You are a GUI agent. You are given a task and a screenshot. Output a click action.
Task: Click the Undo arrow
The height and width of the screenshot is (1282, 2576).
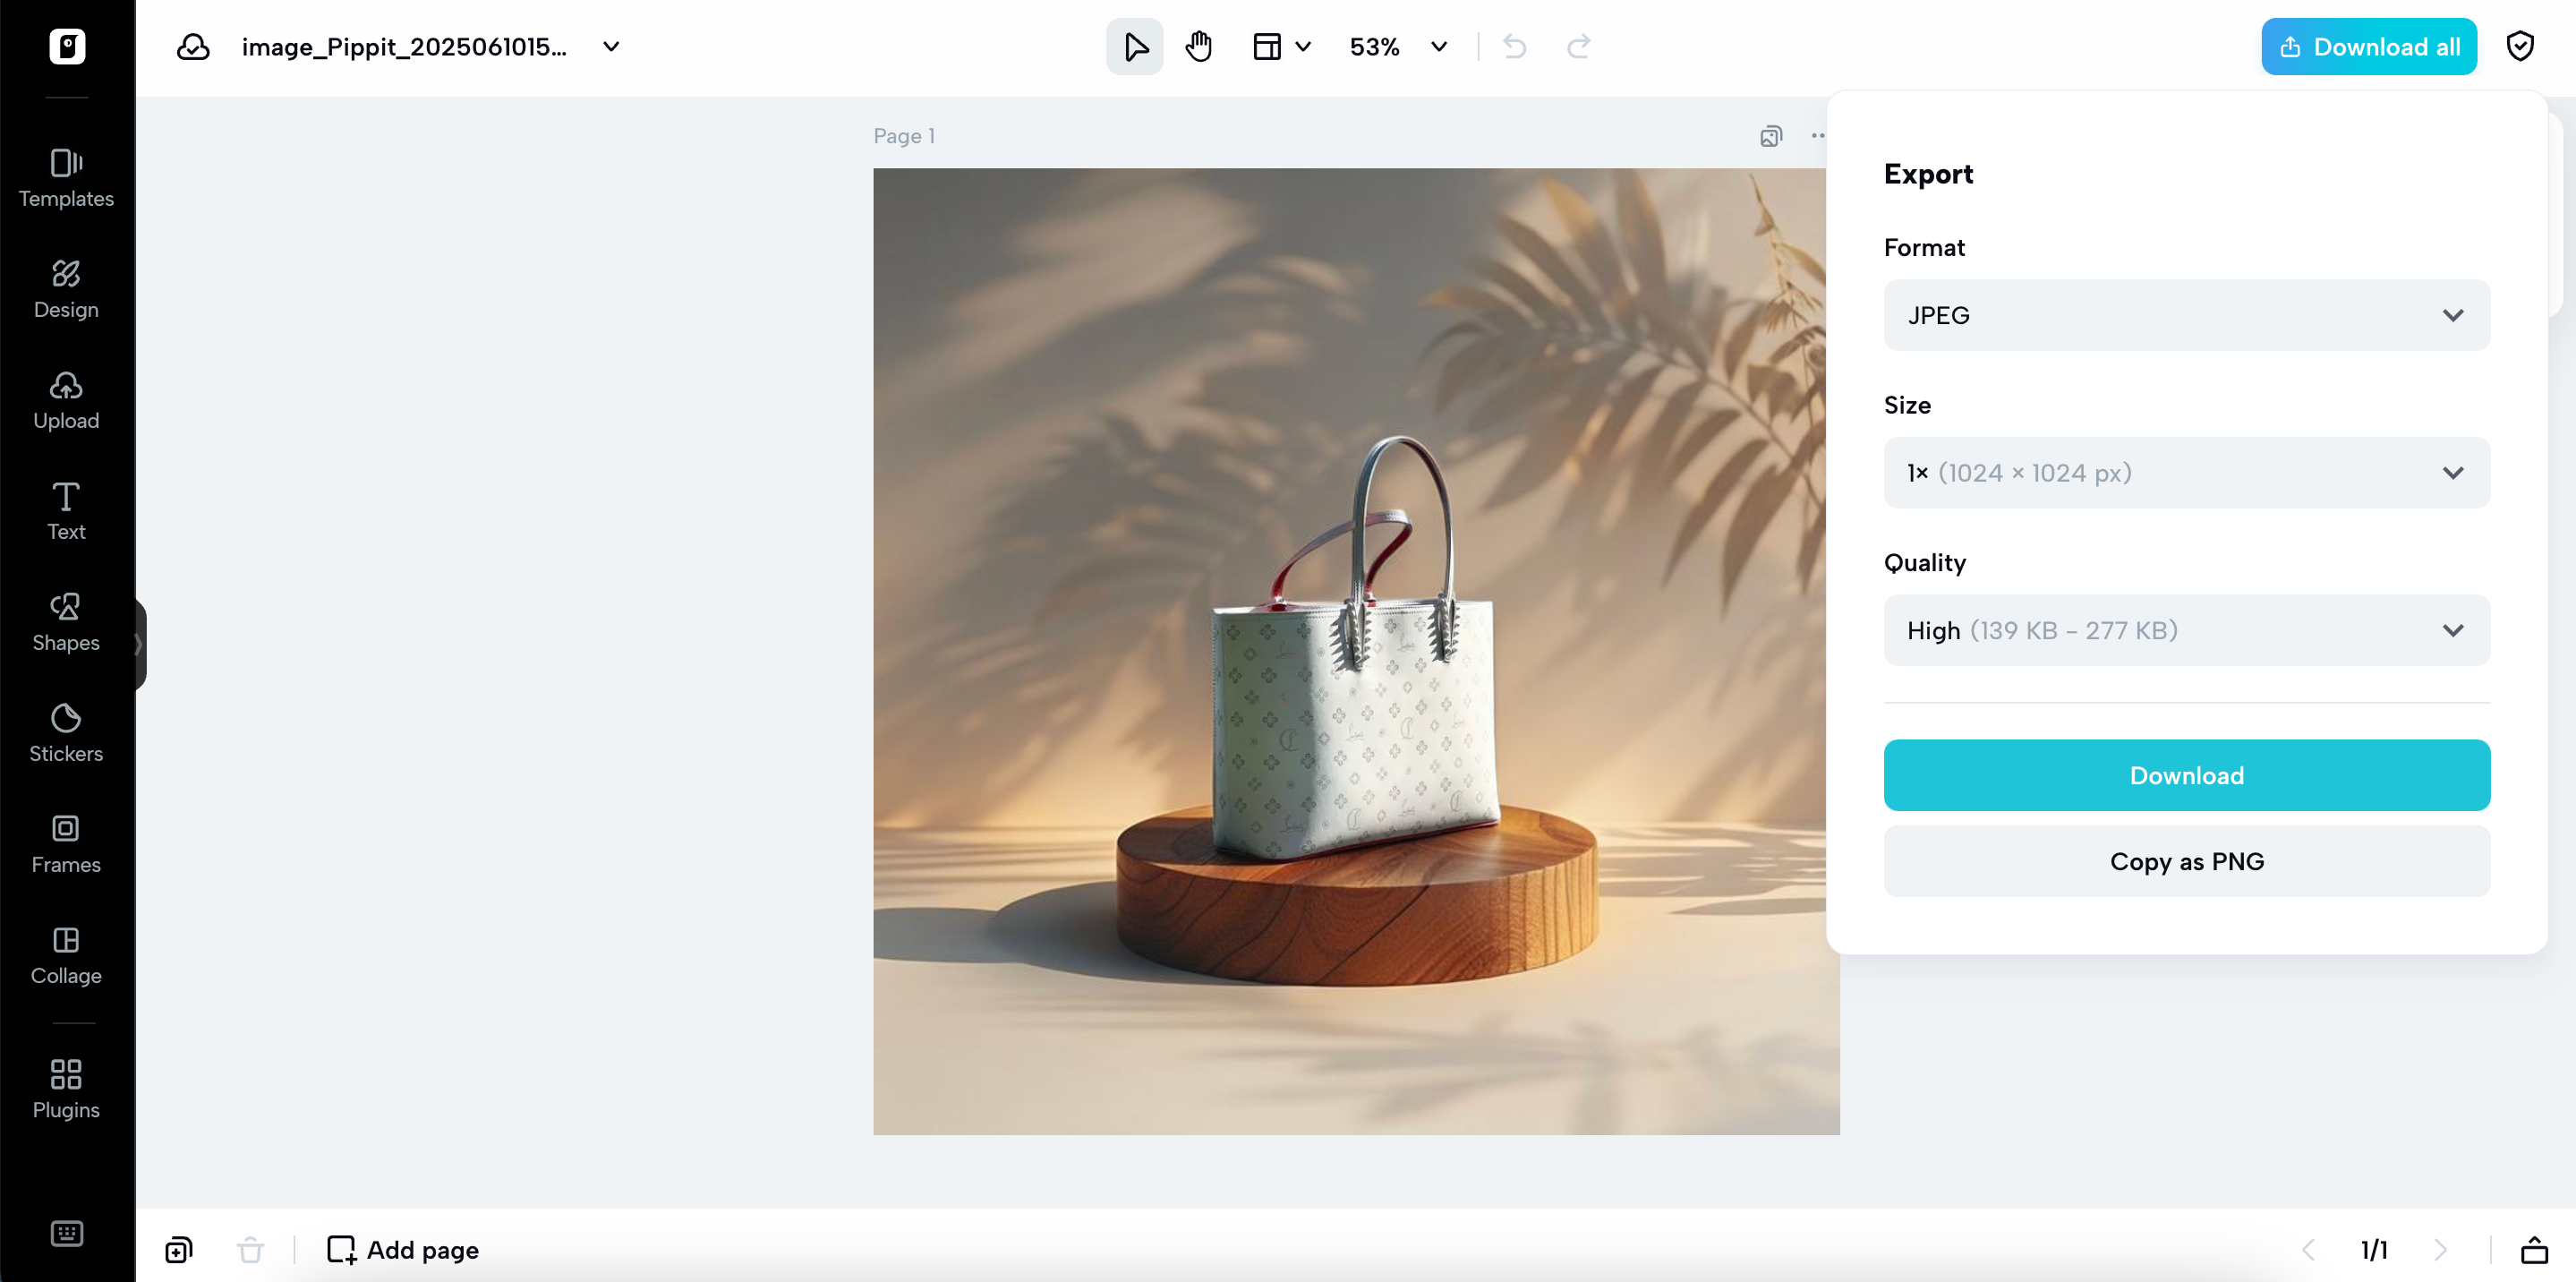pyautogui.click(x=1514, y=47)
